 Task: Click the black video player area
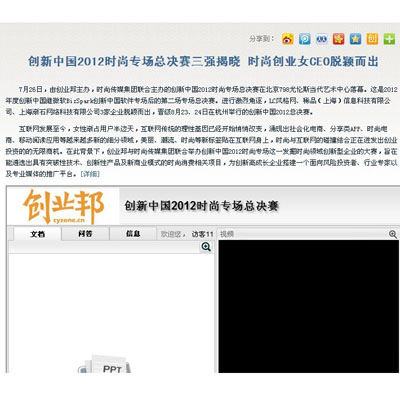pyautogui.click(x=308, y=306)
